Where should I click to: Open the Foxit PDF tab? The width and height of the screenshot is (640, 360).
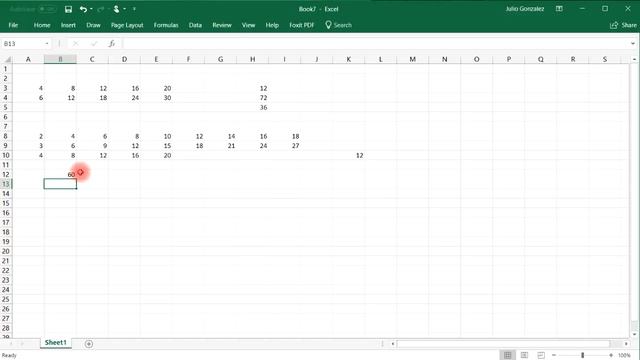301,25
